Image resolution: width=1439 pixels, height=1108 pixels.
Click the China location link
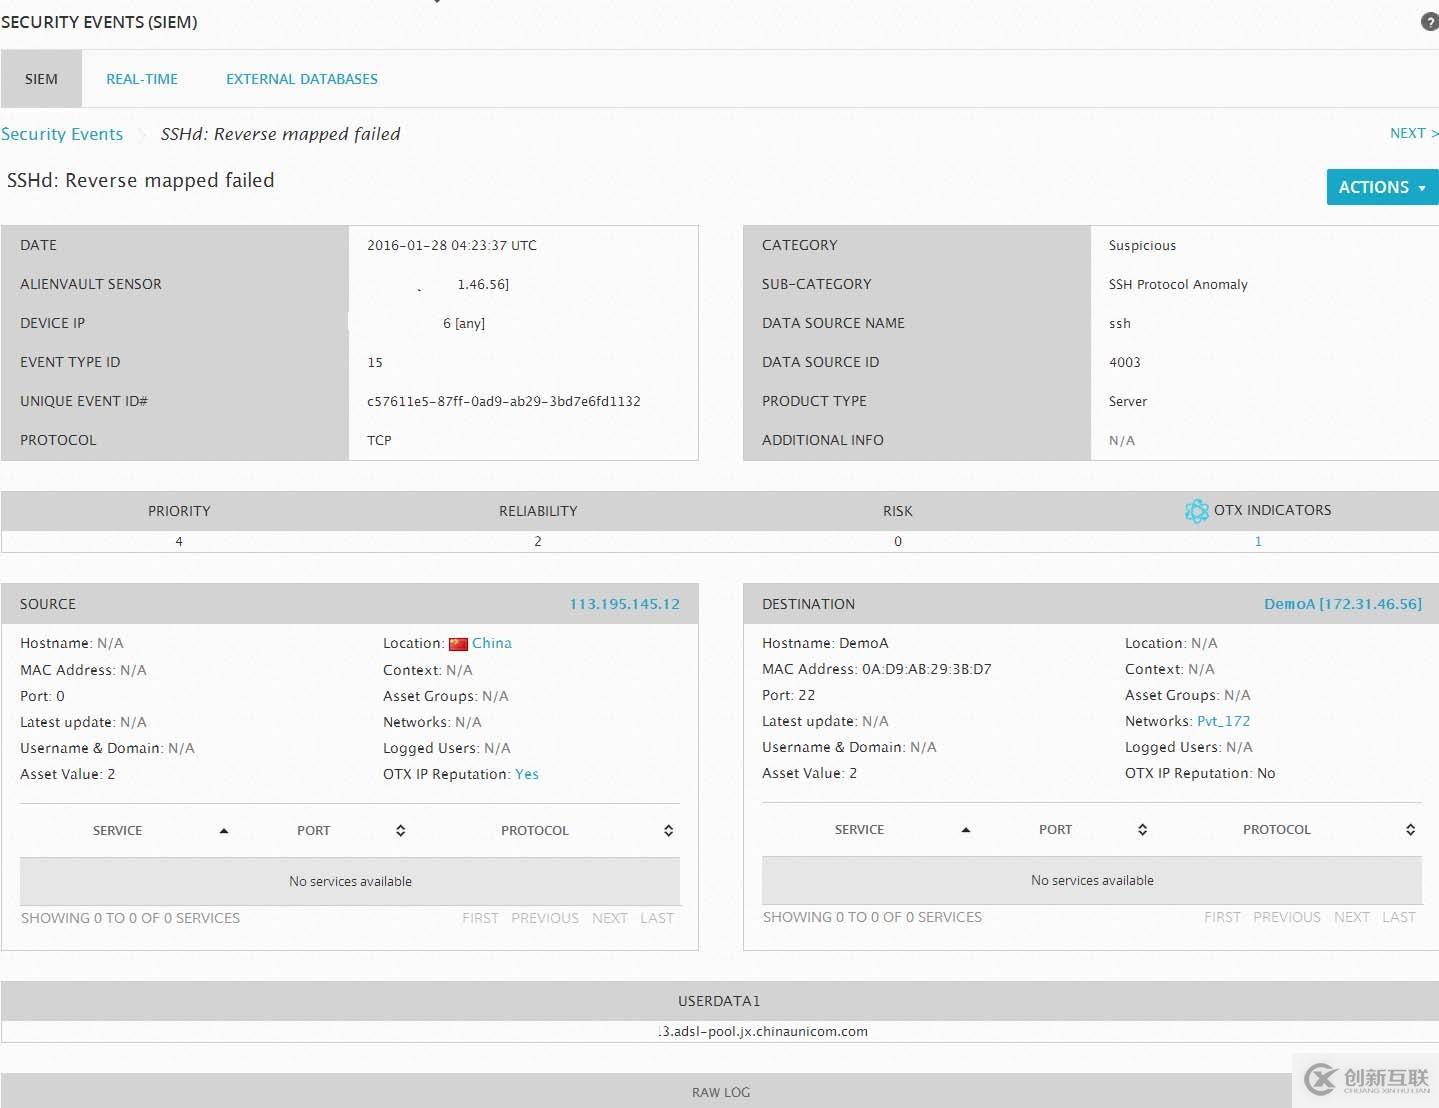point(492,643)
